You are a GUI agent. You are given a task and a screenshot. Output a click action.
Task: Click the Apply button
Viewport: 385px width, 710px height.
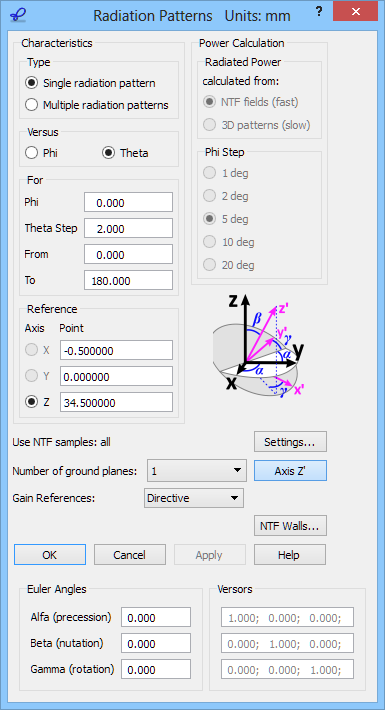point(209,555)
